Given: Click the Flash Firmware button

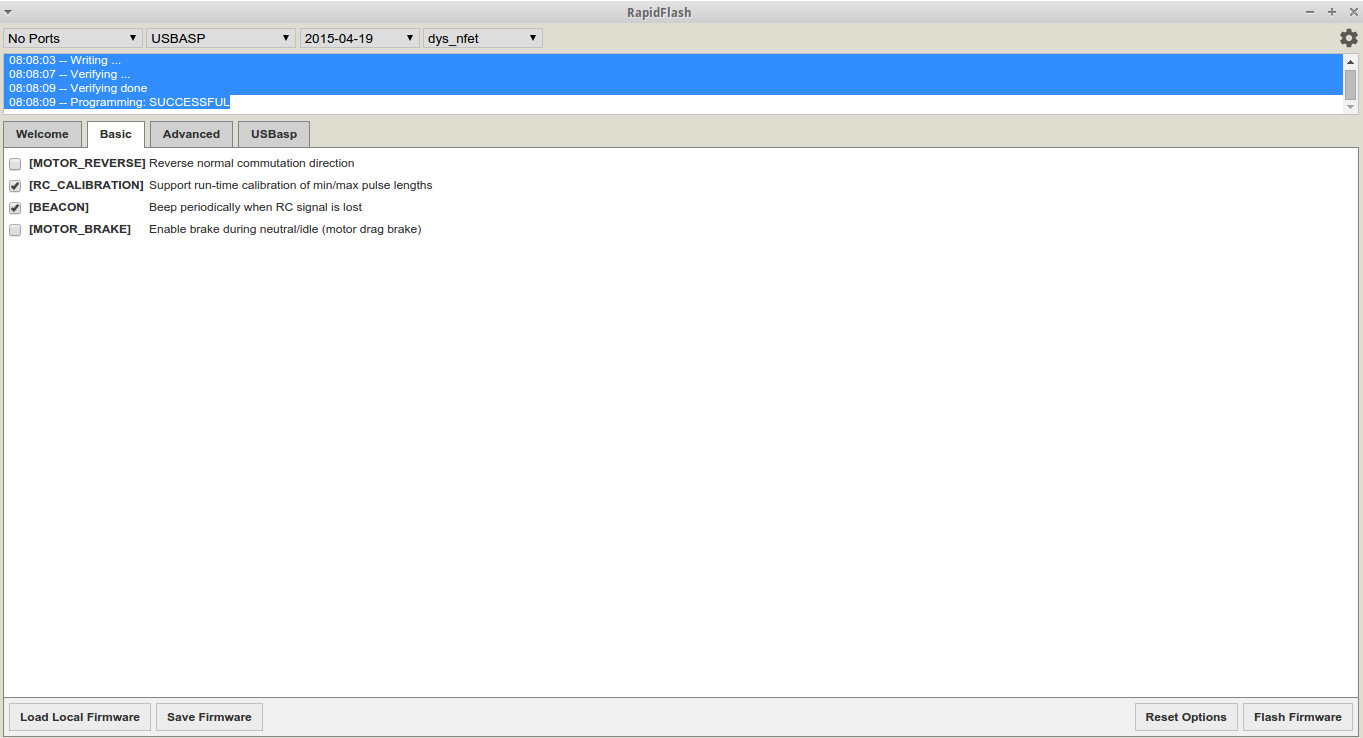Looking at the screenshot, I should (1298, 717).
